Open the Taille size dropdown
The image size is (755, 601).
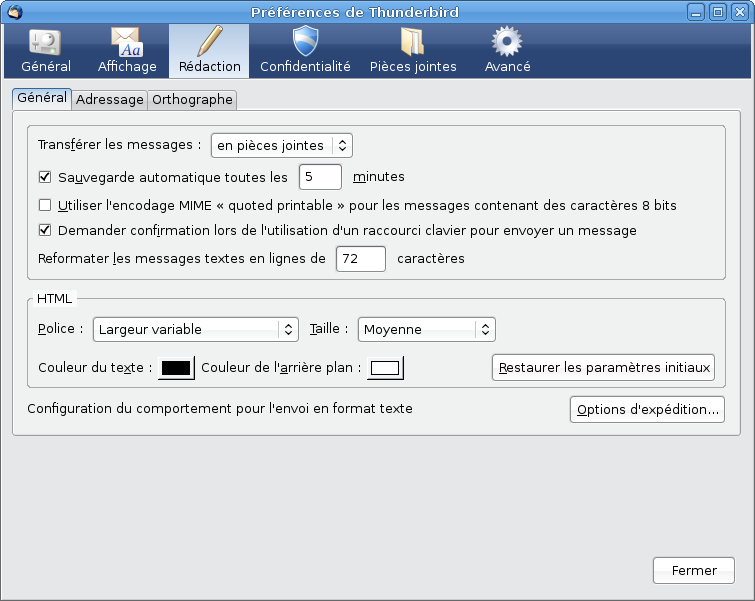pyautogui.click(x=427, y=329)
